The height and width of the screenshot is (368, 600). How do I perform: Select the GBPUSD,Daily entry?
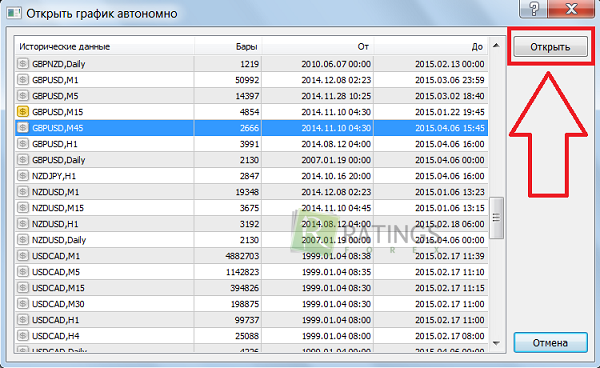pyautogui.click(x=251, y=160)
